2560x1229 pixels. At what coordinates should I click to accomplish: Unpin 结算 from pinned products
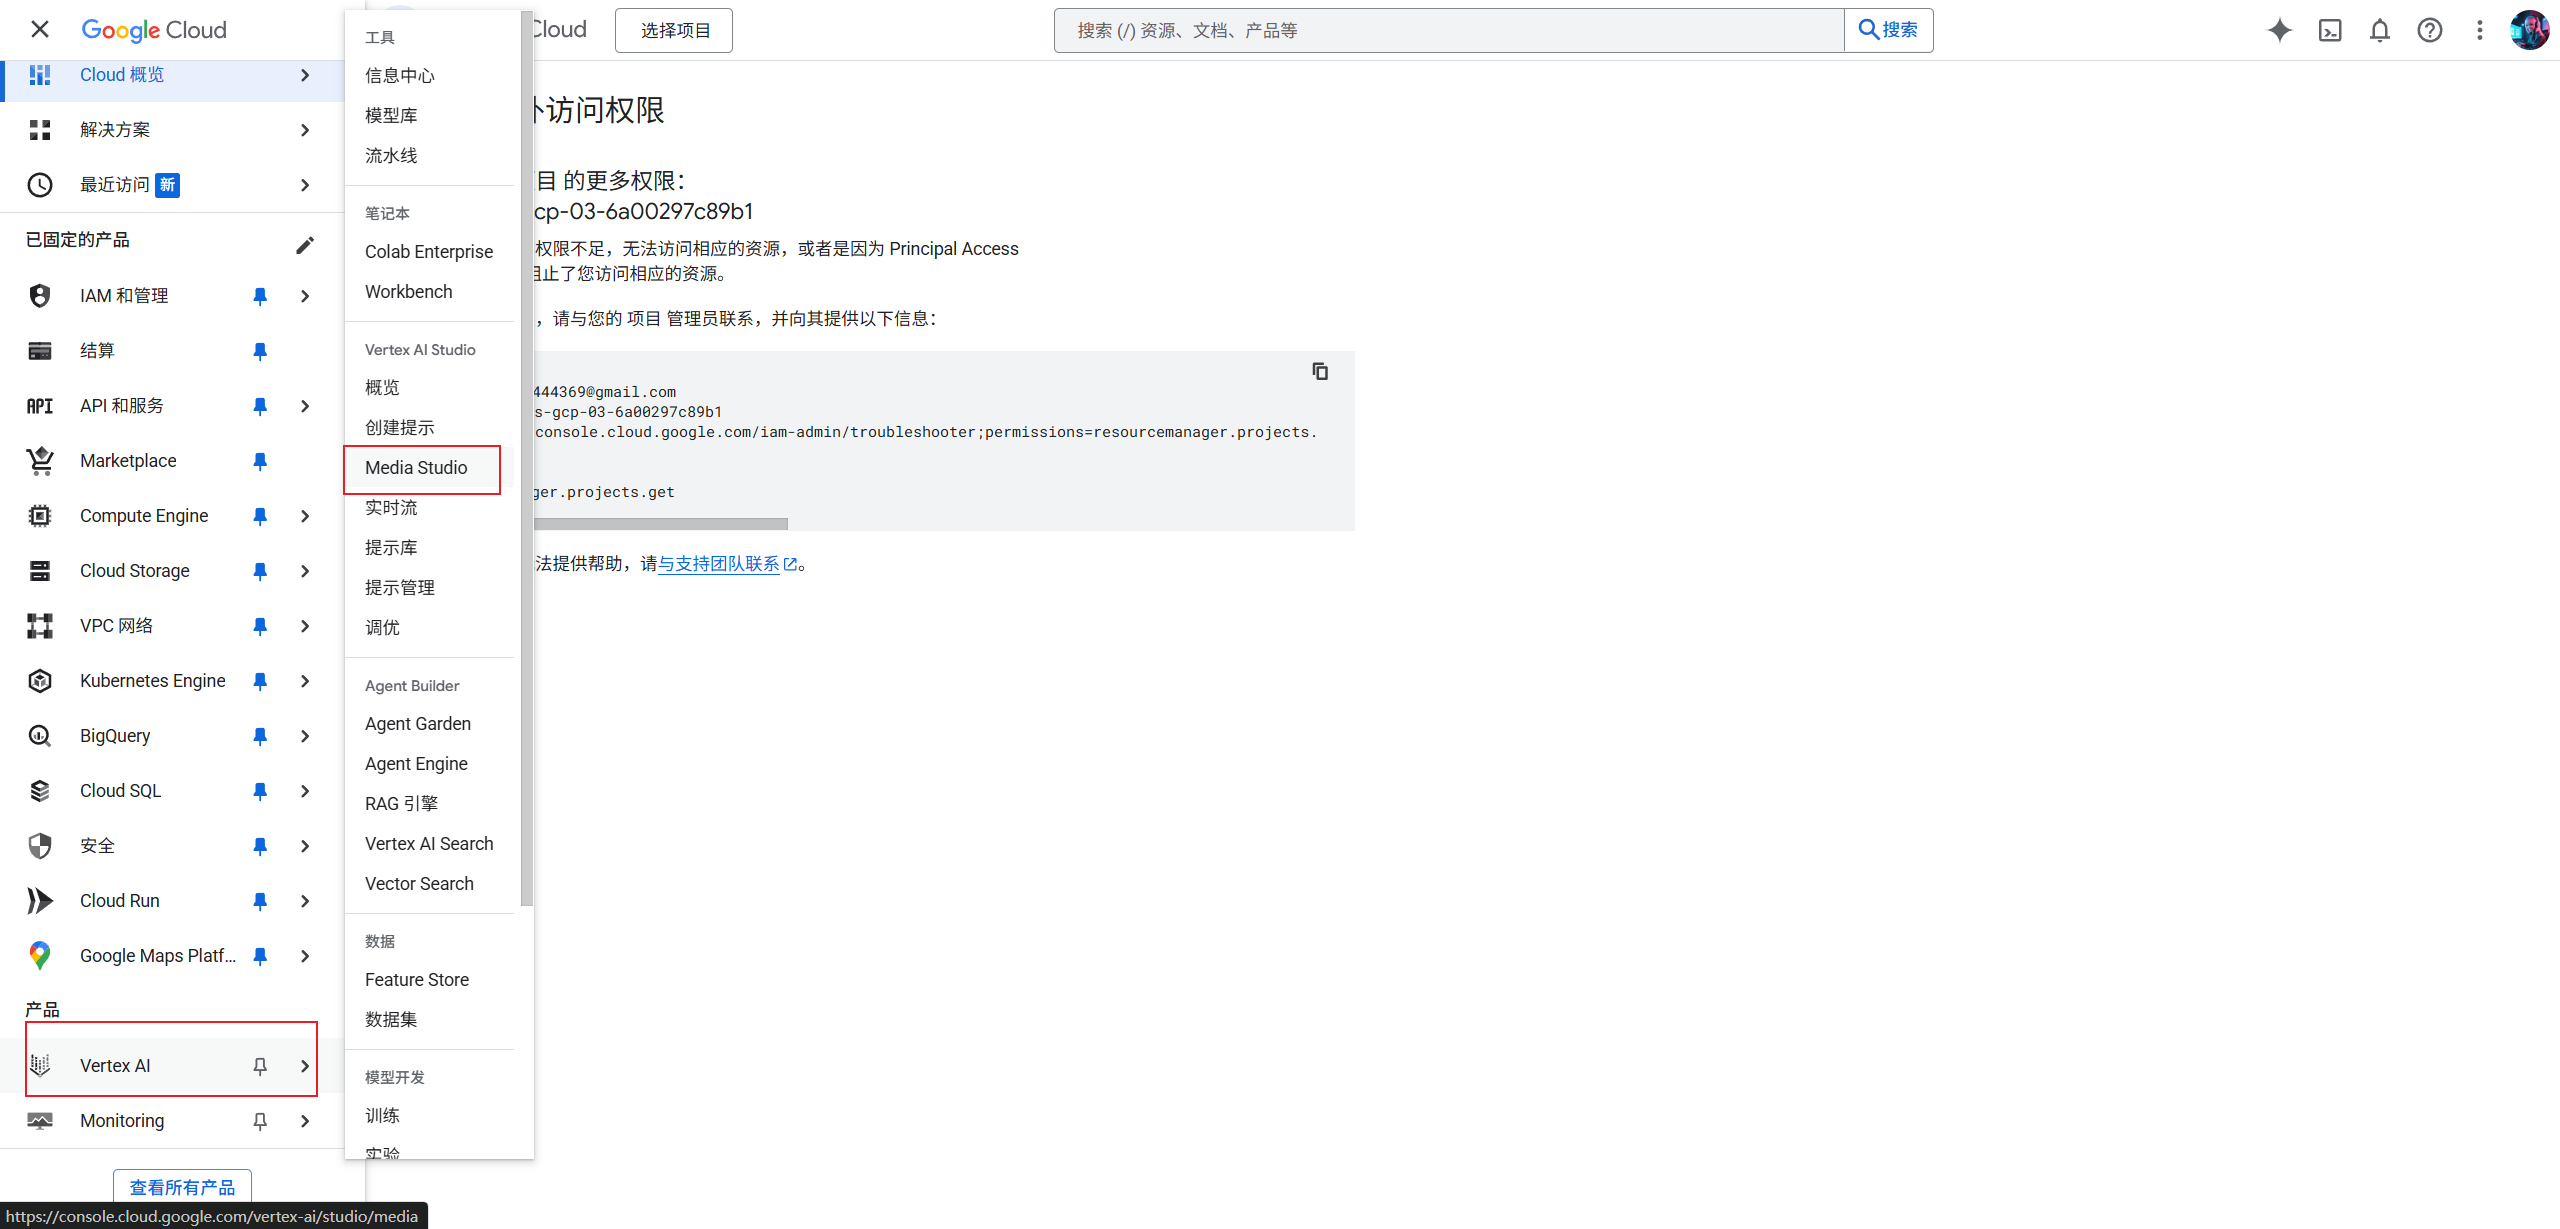tap(260, 351)
